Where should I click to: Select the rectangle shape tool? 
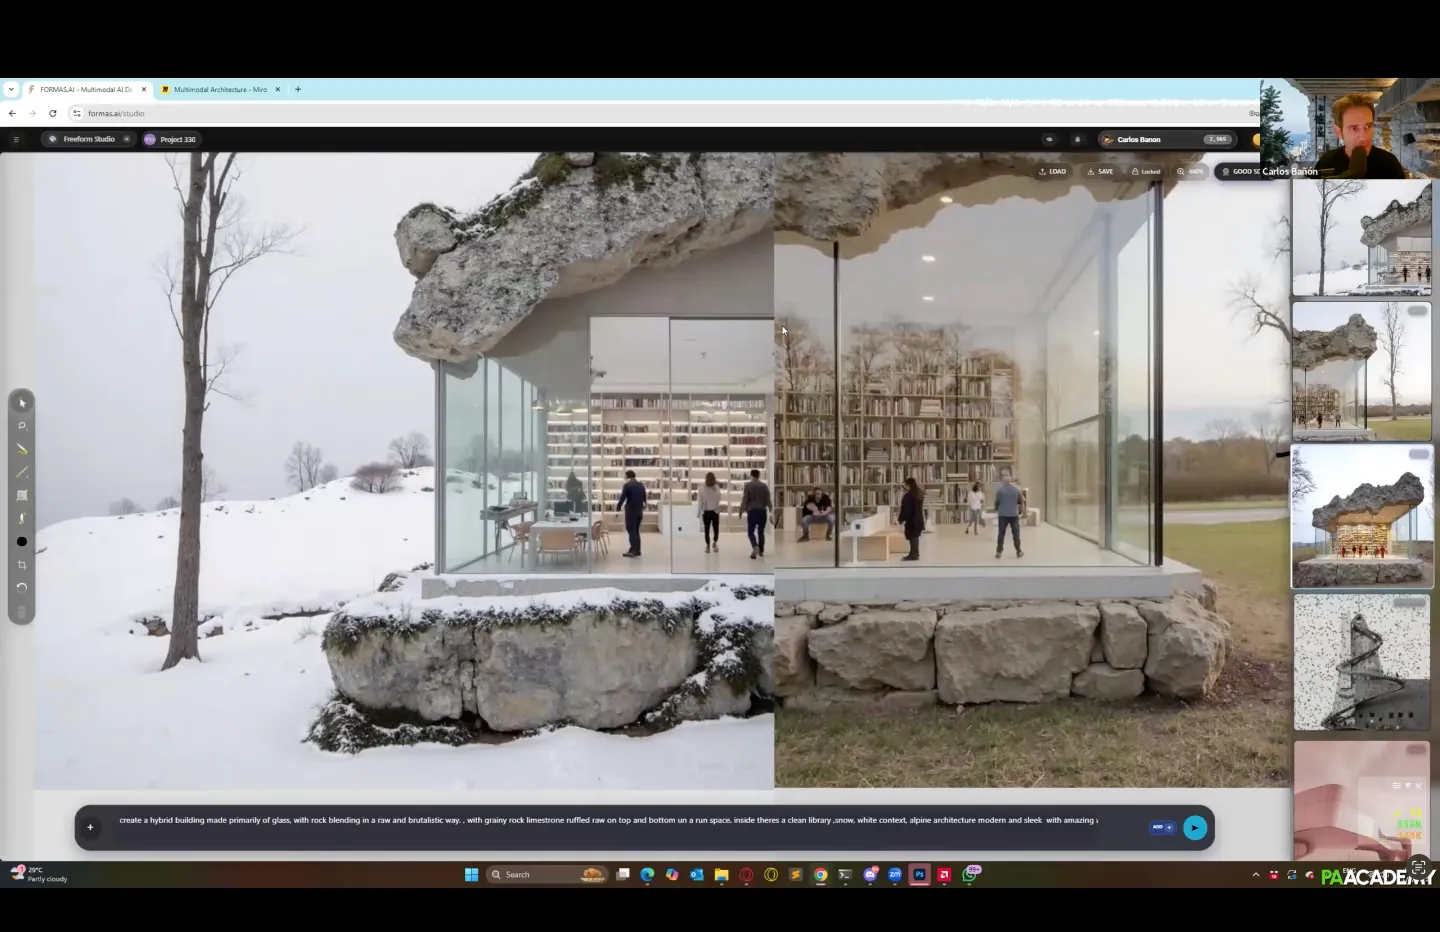[22, 495]
